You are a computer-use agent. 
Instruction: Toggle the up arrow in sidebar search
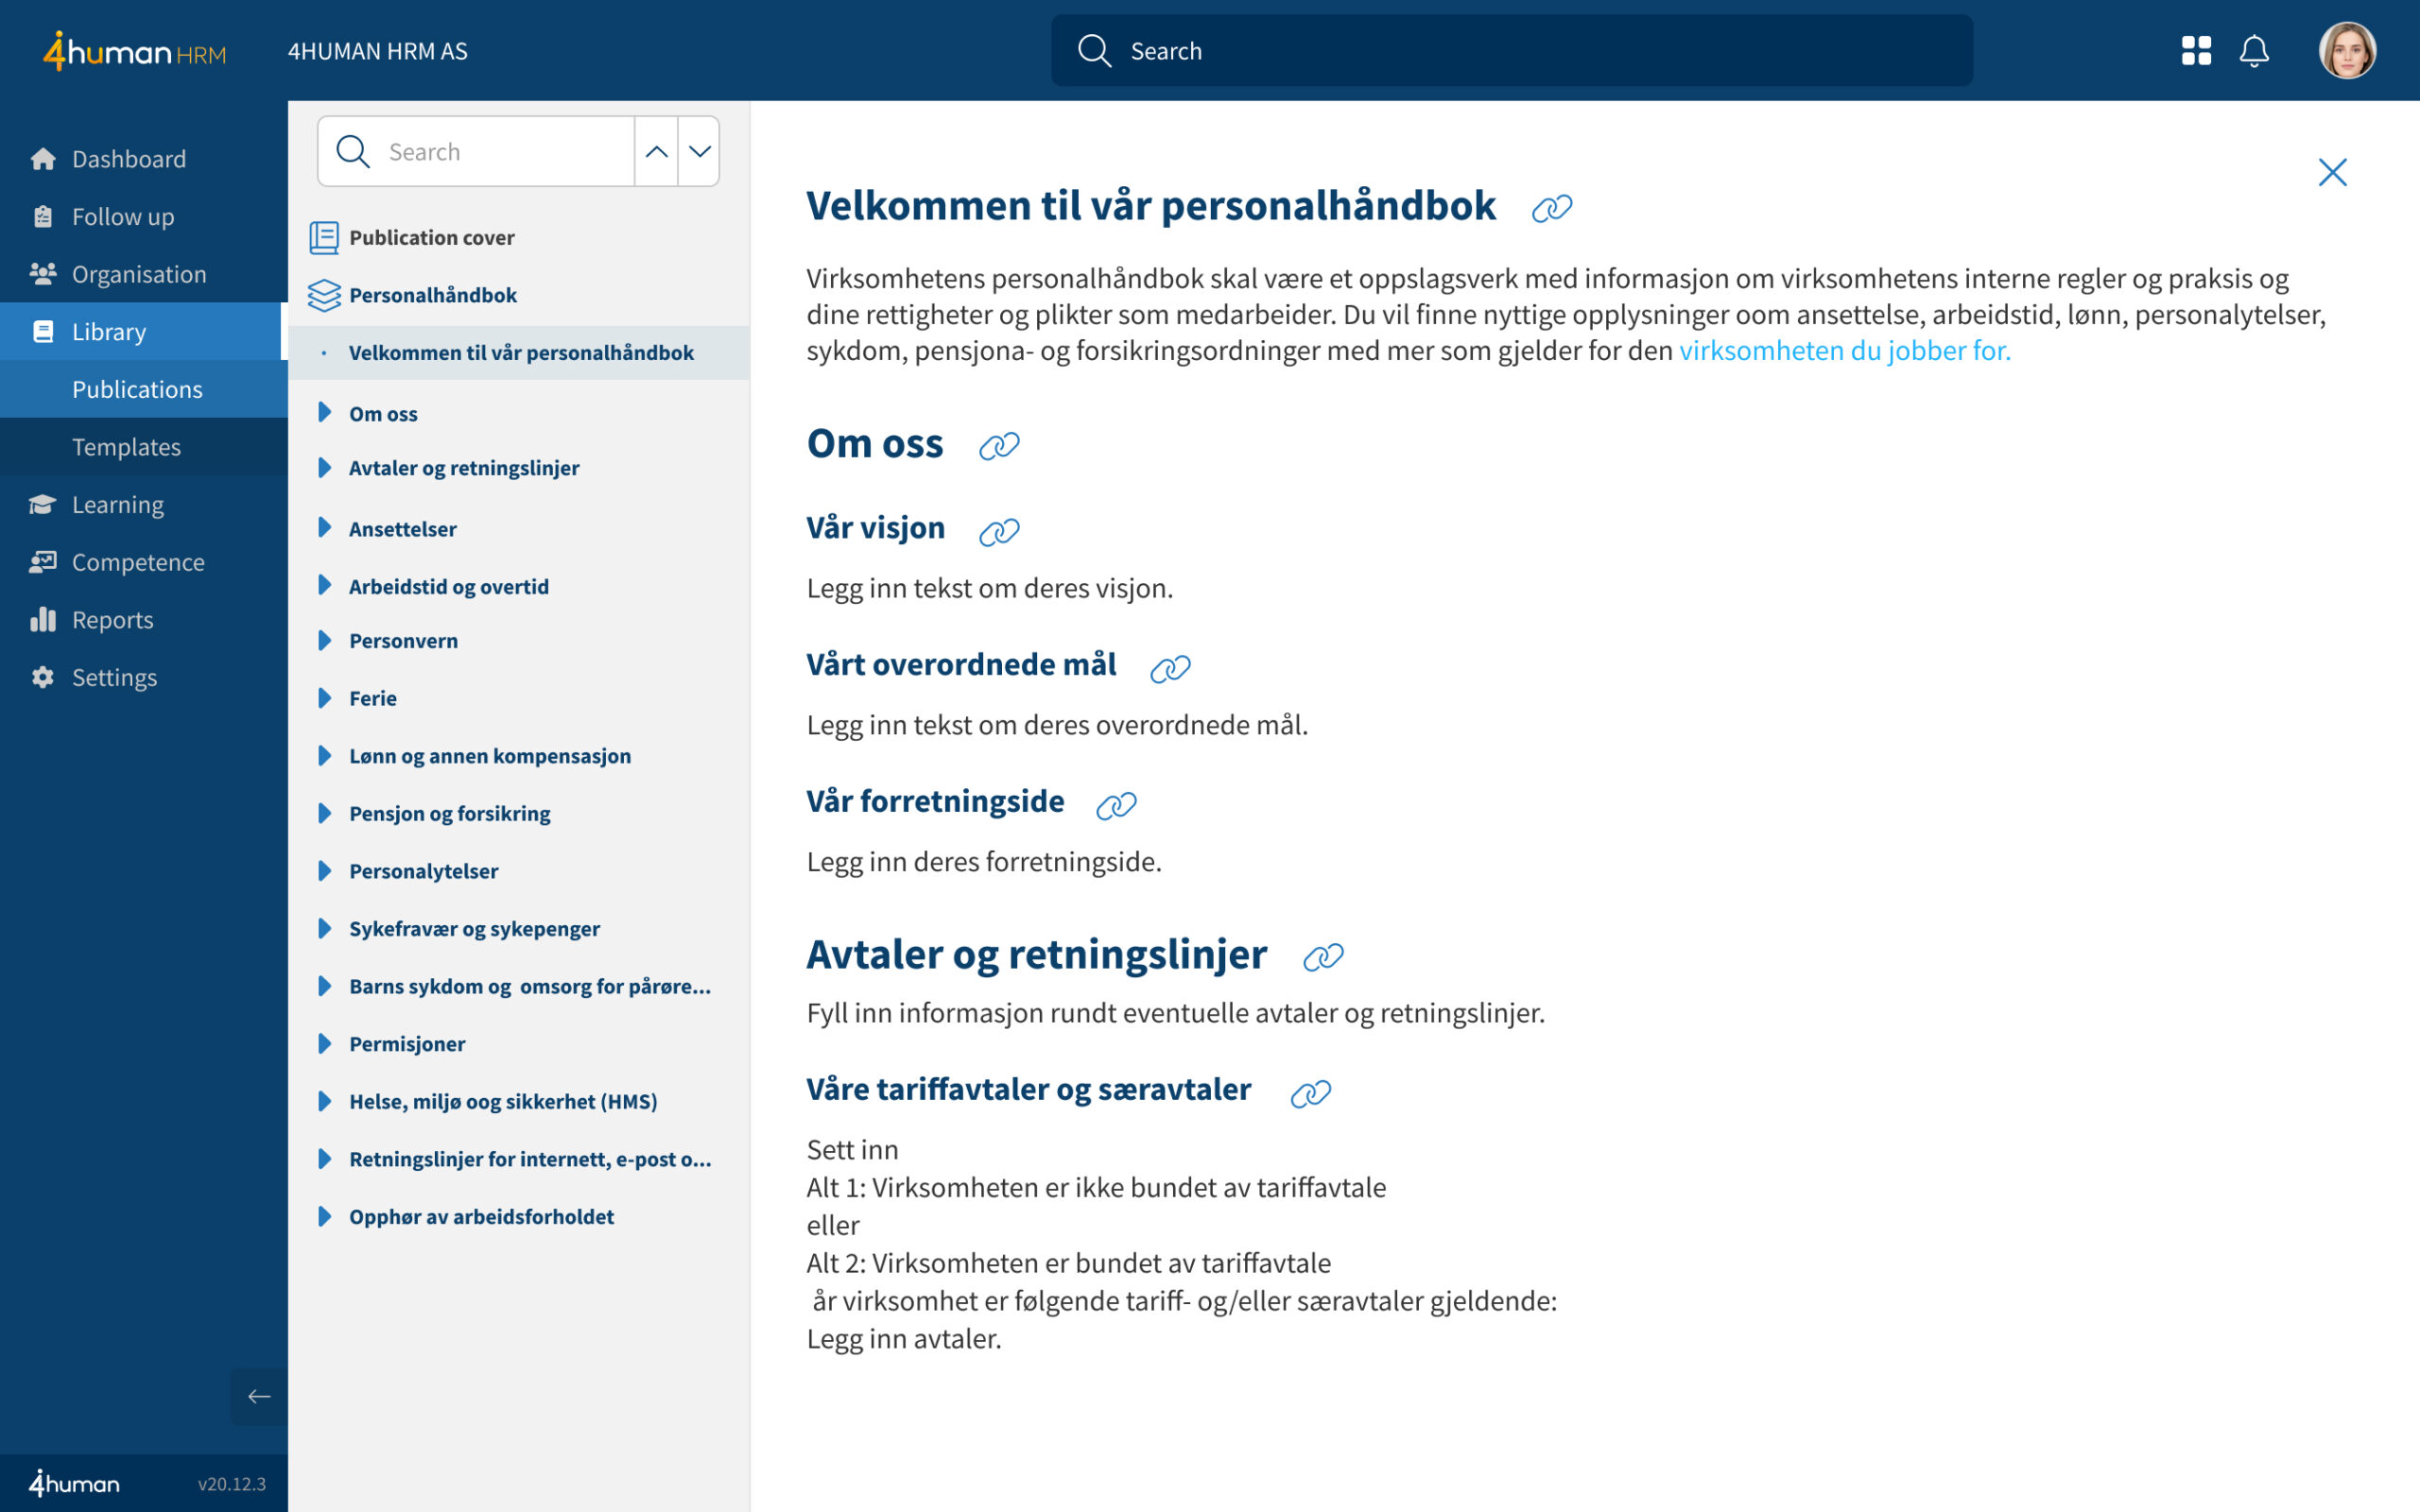click(x=655, y=151)
